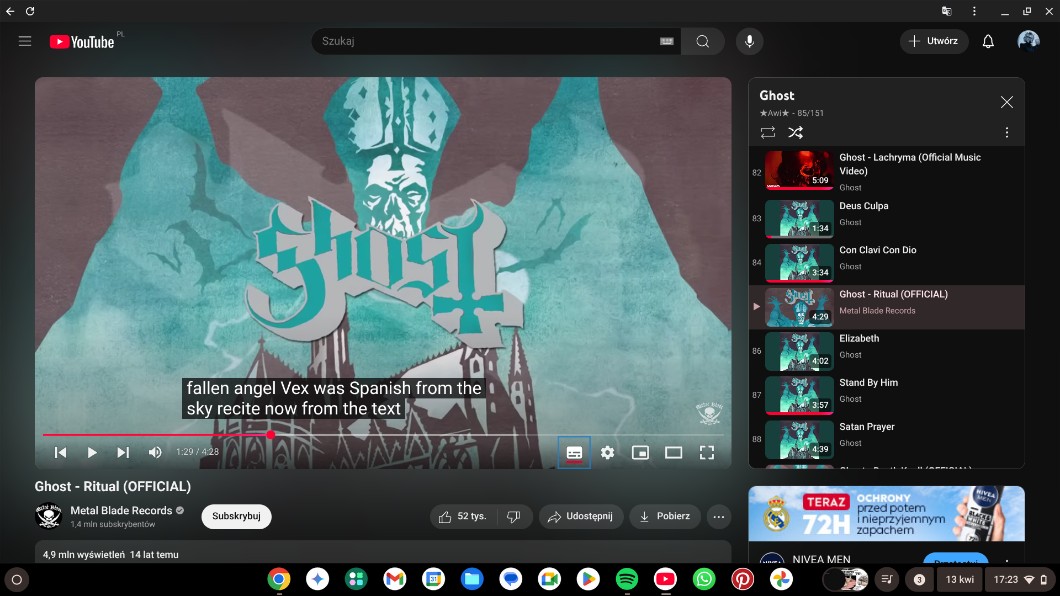
Task: Click the Udostępnij share button
Action: [581, 516]
